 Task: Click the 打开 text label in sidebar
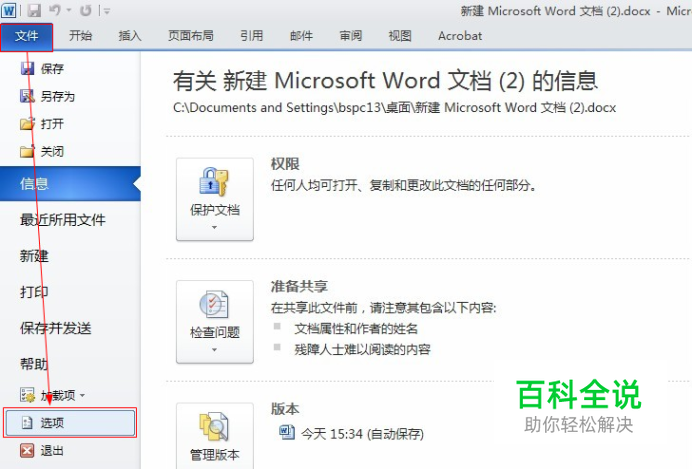[x=52, y=124]
